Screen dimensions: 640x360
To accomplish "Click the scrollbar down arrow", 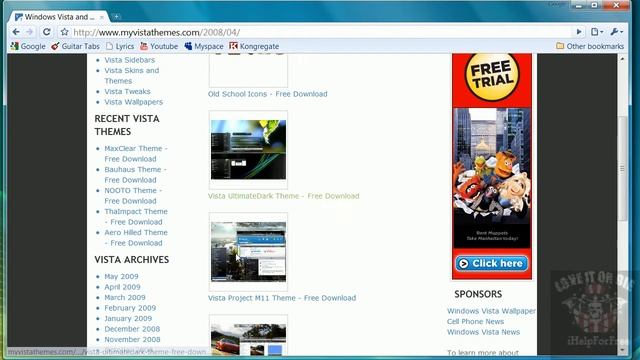I will coord(622,350).
